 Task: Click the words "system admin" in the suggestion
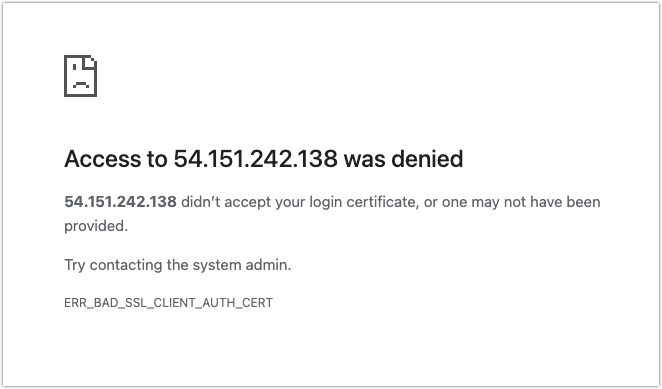(x=241, y=265)
